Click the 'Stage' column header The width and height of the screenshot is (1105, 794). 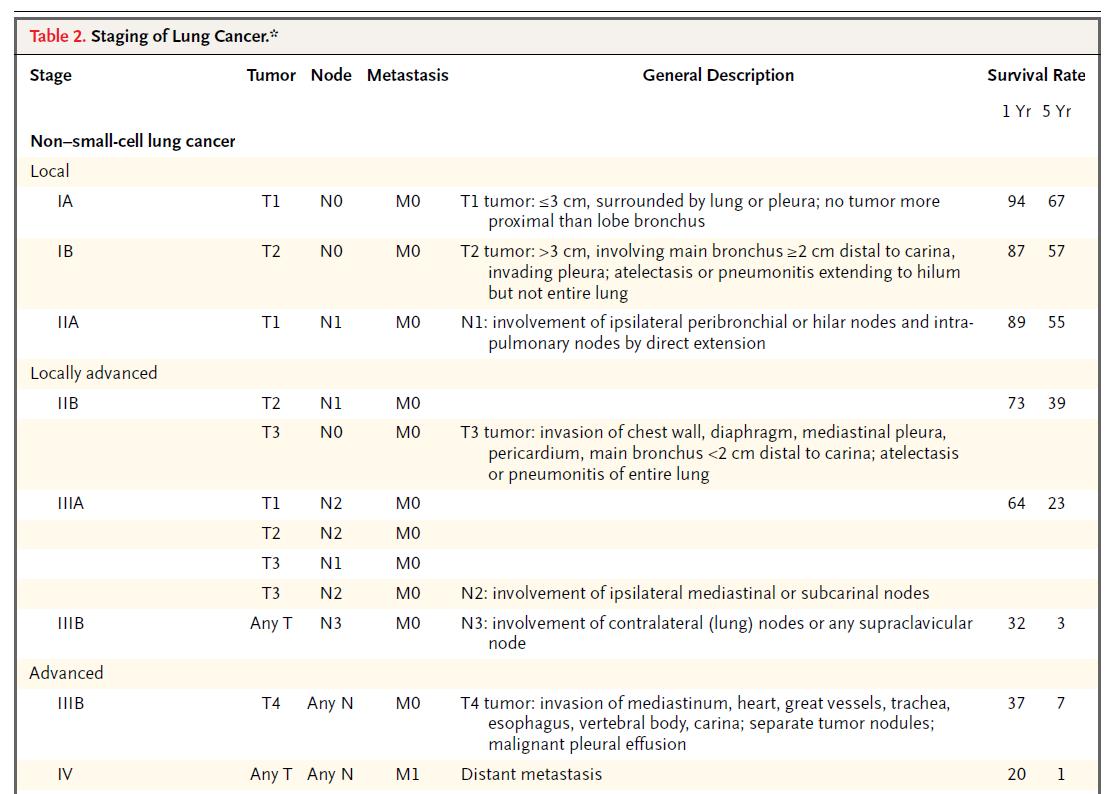(x=51, y=75)
